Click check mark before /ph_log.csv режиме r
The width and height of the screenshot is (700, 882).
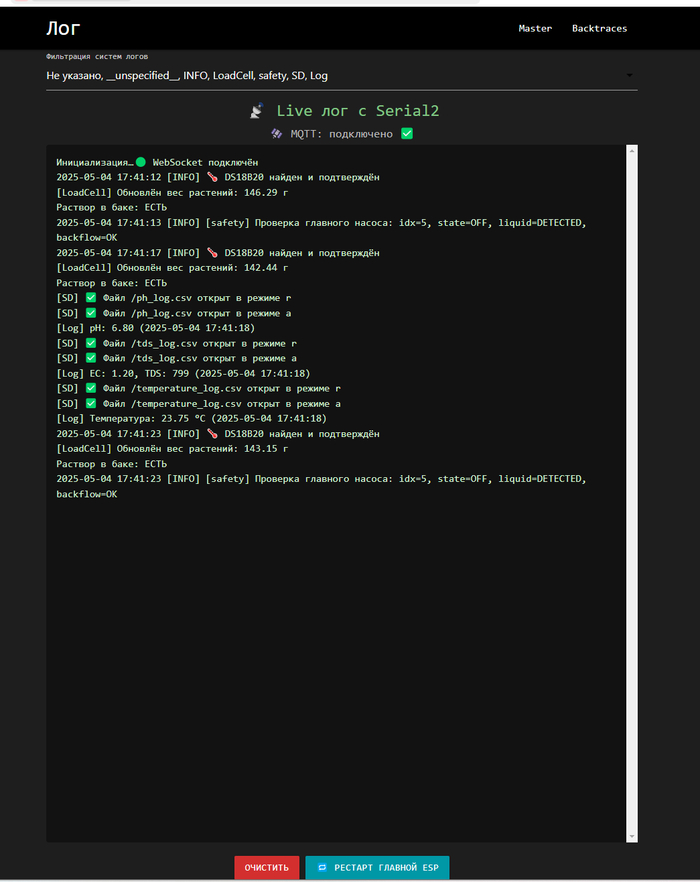[91, 298]
